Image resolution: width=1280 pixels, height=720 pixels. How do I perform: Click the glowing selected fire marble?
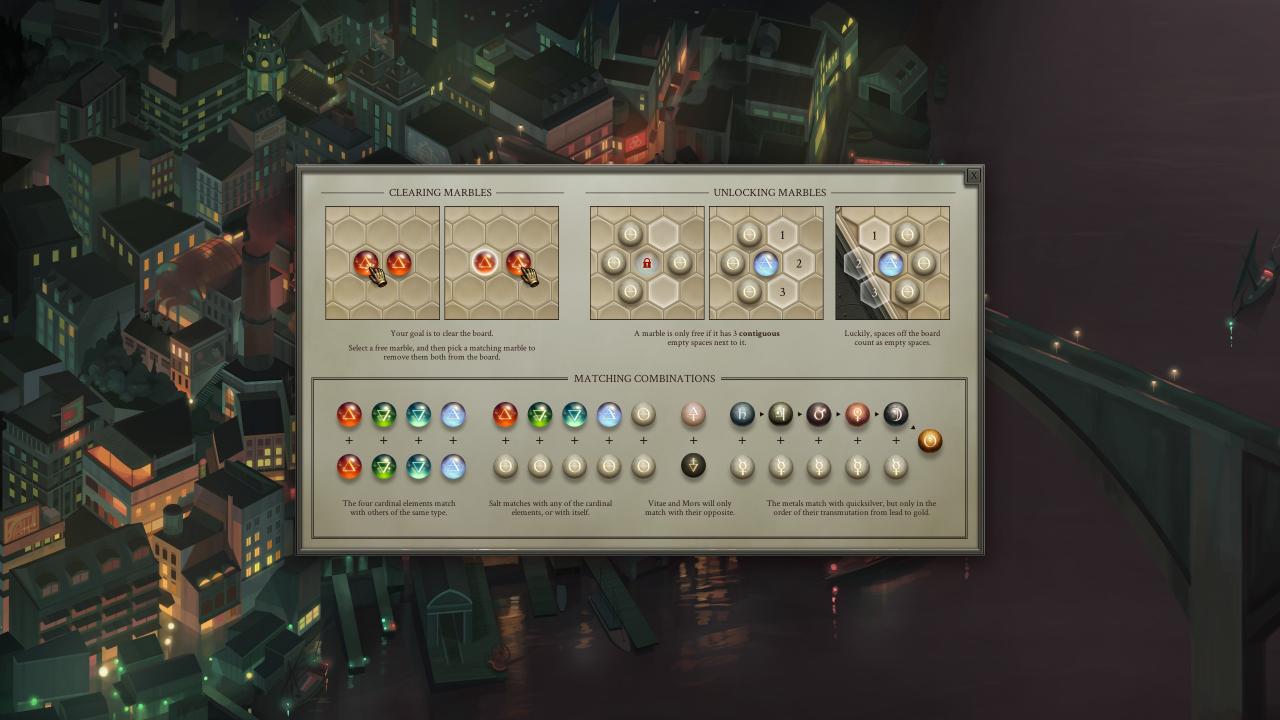(x=485, y=263)
